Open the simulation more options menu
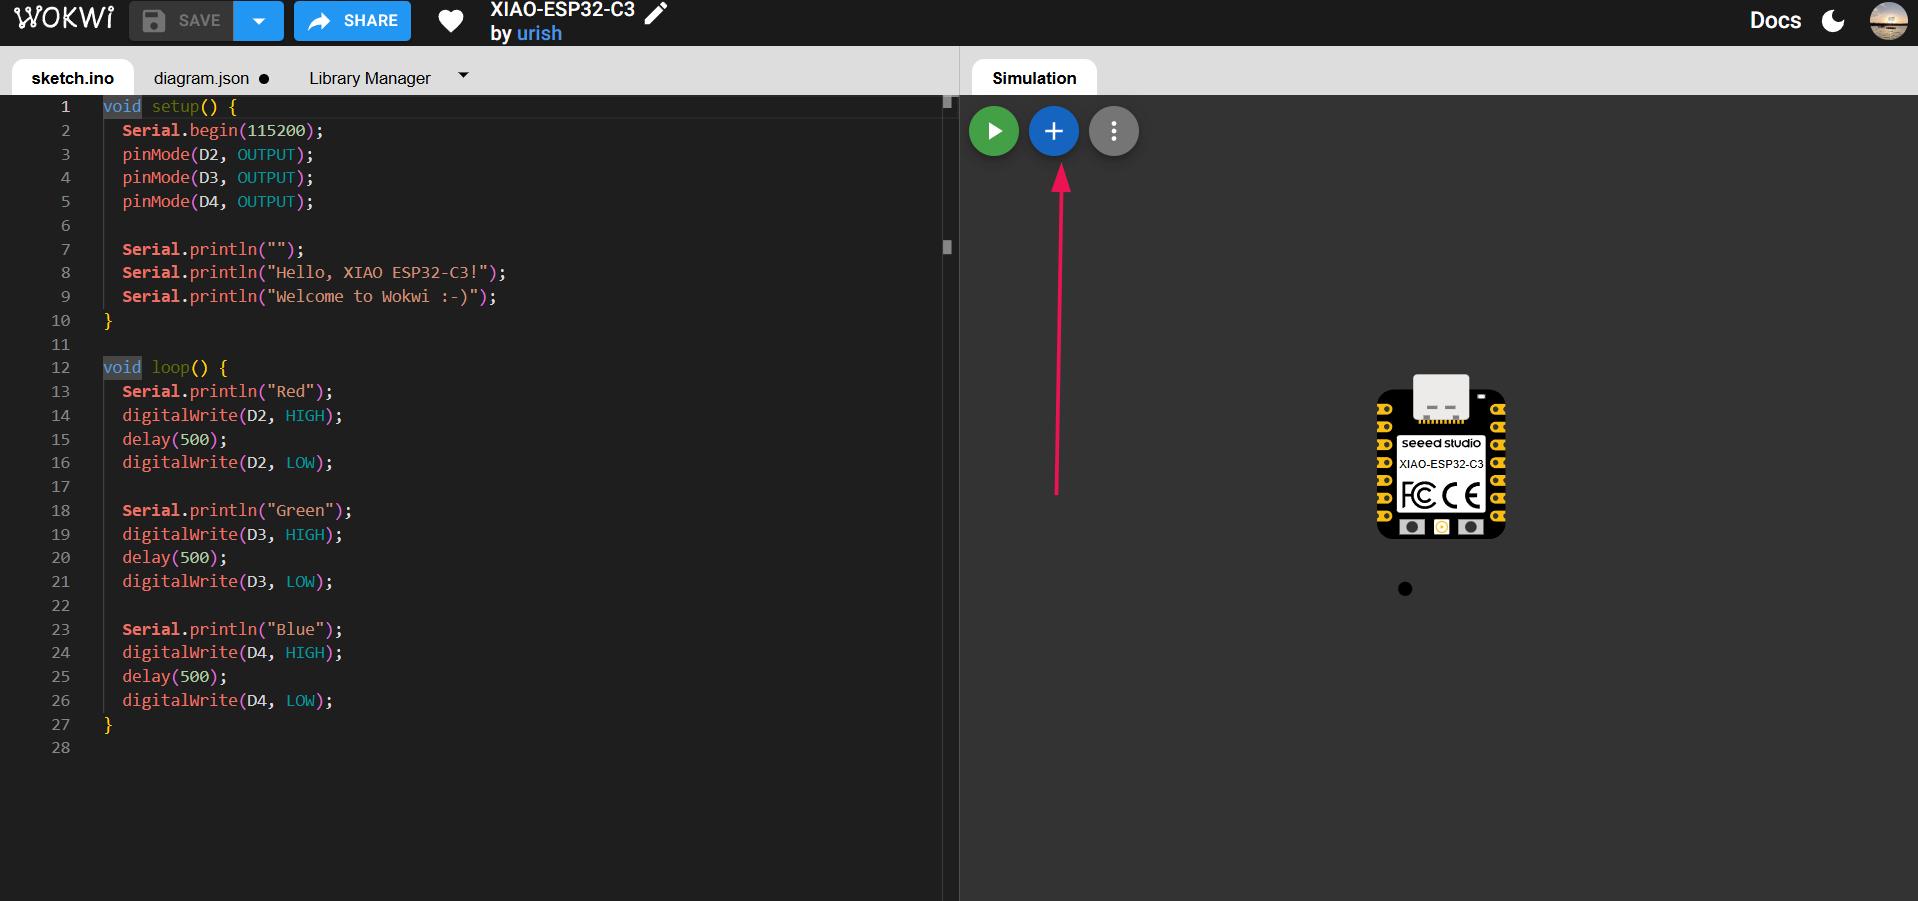The height and width of the screenshot is (901, 1918). coord(1114,131)
